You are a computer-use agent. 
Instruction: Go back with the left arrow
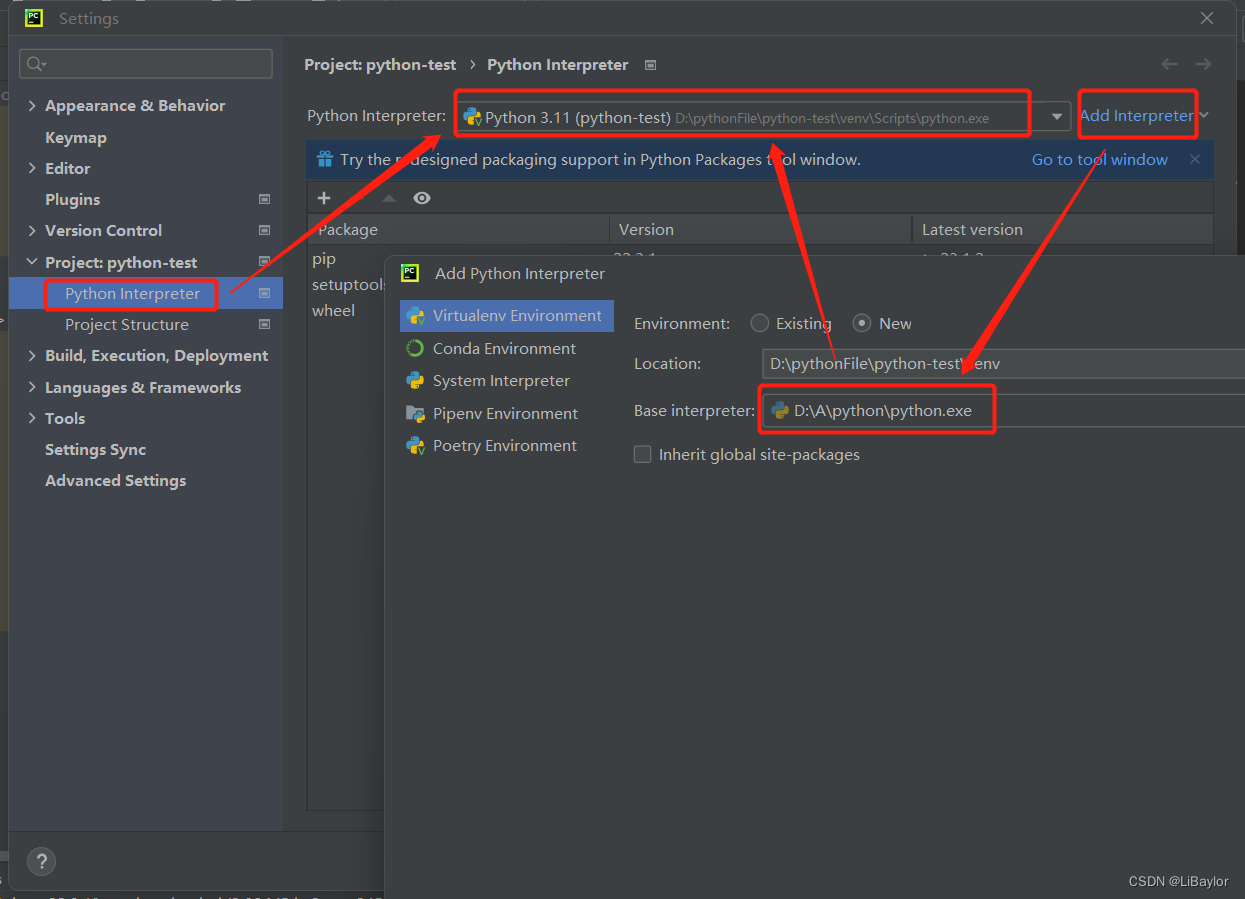click(x=1169, y=64)
